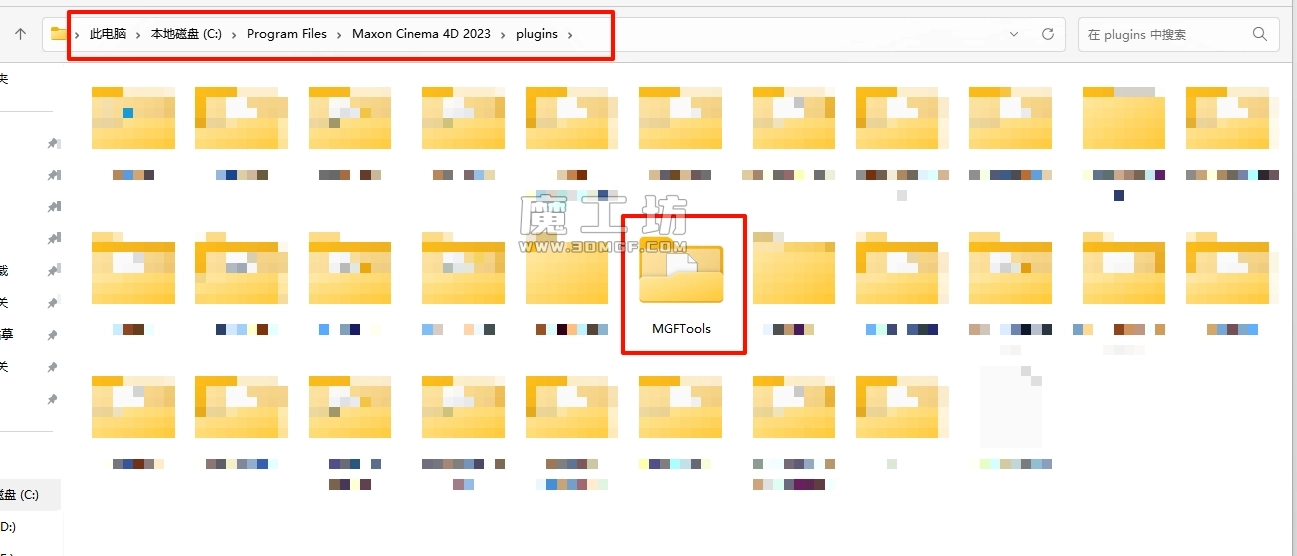Click the folder icon in address bar
Viewport: 1297px width, 556px height.
tap(59, 34)
